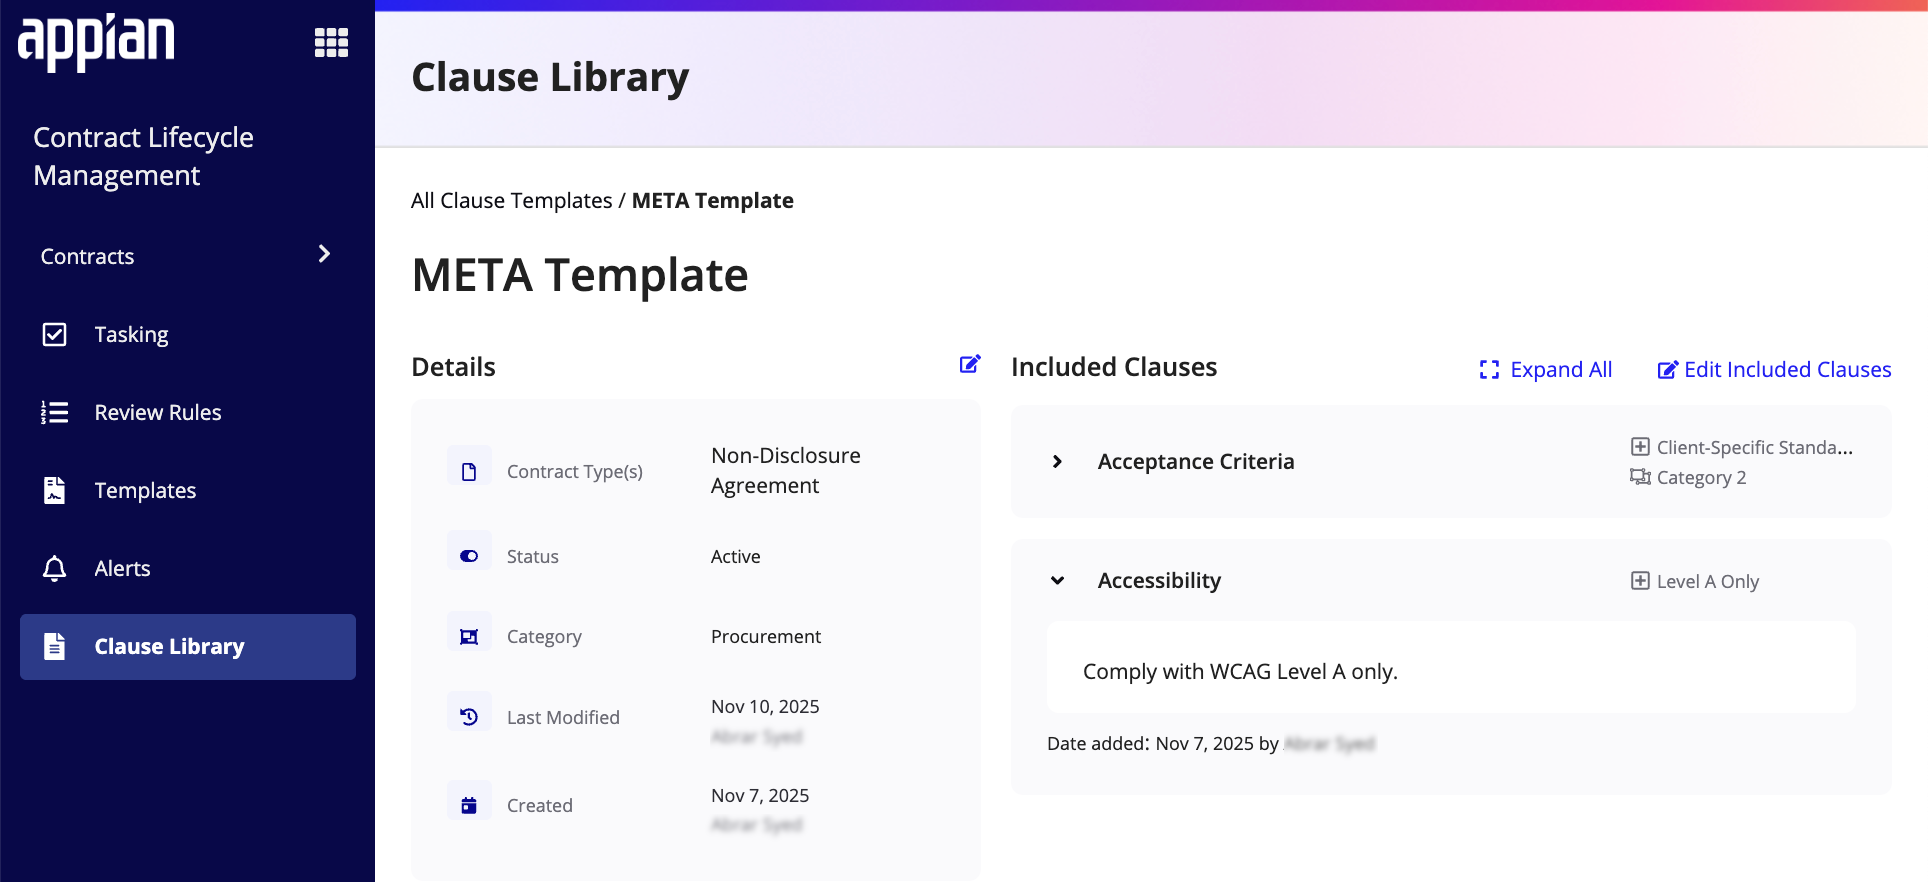Click the Accessibility clause title

tap(1159, 580)
